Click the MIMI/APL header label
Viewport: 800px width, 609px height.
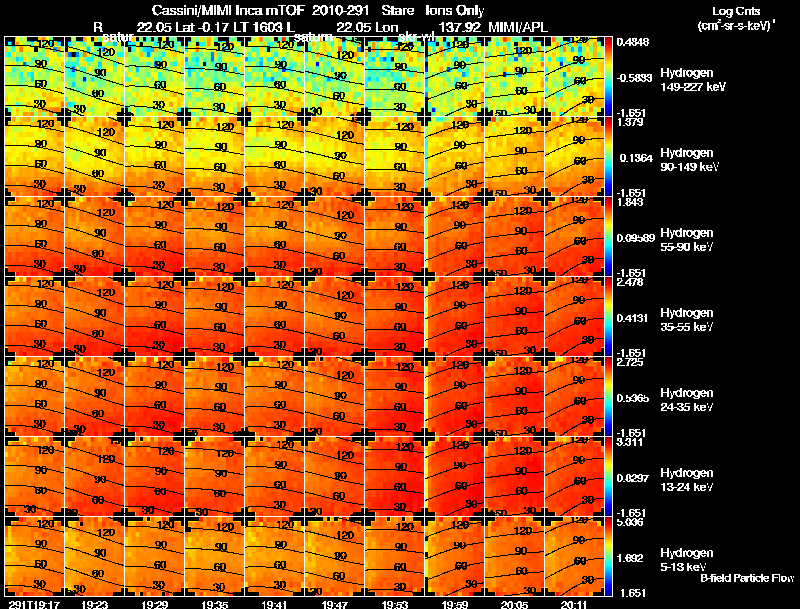[518, 27]
